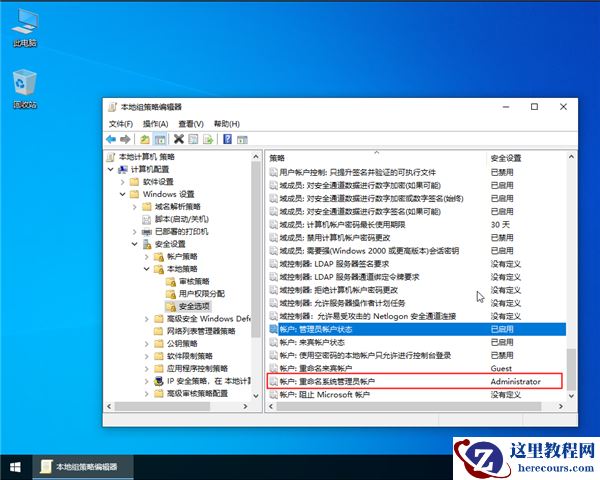Expand the 已部署的打印机 node
600x480 pixels.
(135, 232)
